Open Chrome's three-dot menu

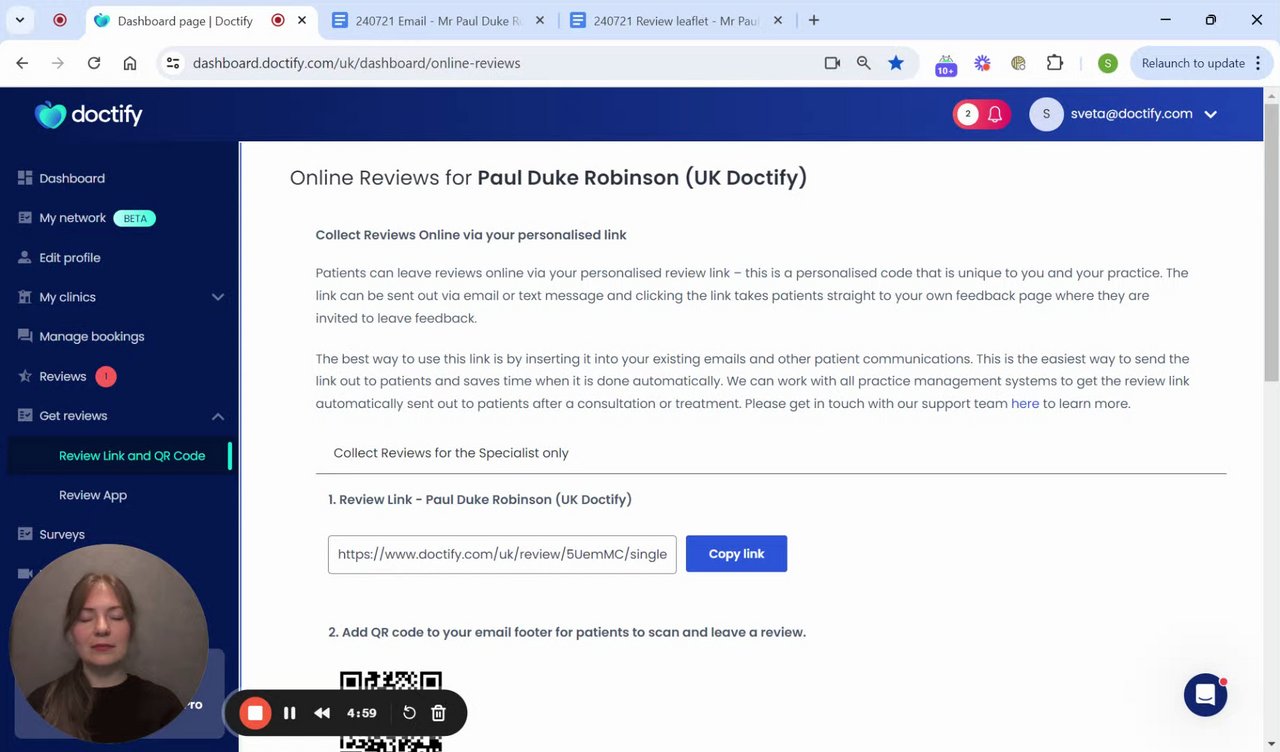coord(1258,63)
